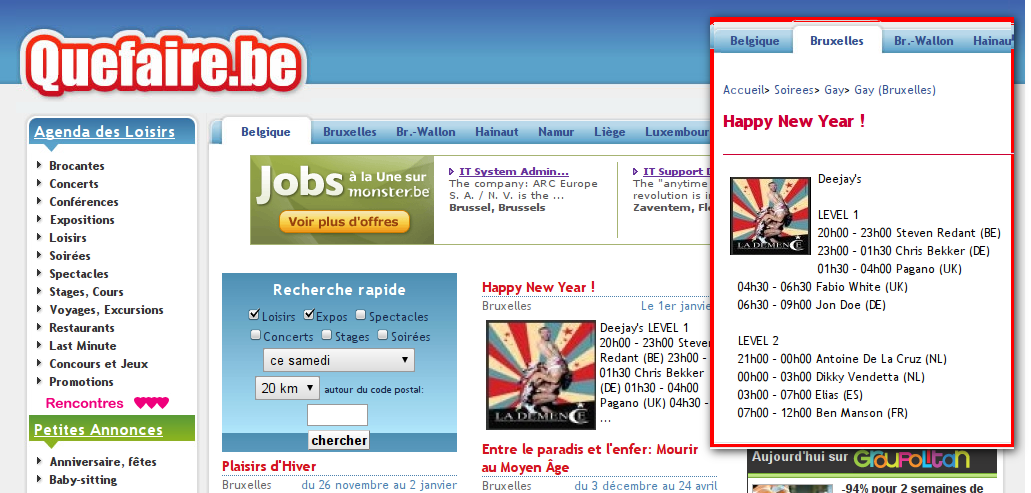Viewport: 1031px width, 493px height.
Task: Open the Rencontres link
Action: pos(85,403)
